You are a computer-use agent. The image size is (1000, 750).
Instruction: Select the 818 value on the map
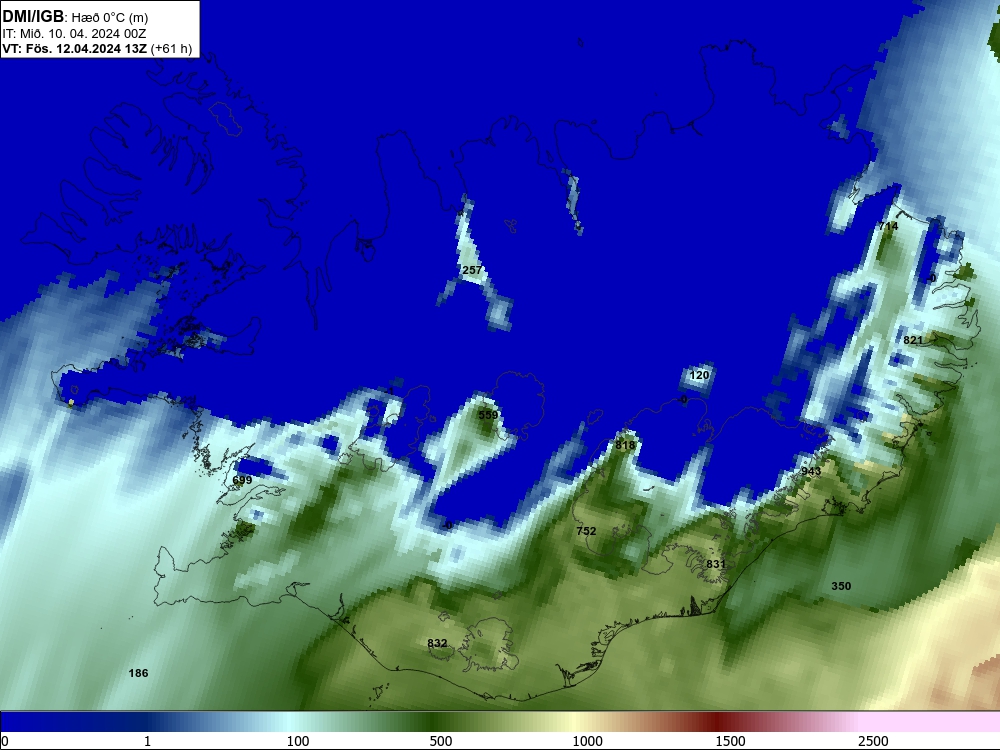(x=625, y=445)
